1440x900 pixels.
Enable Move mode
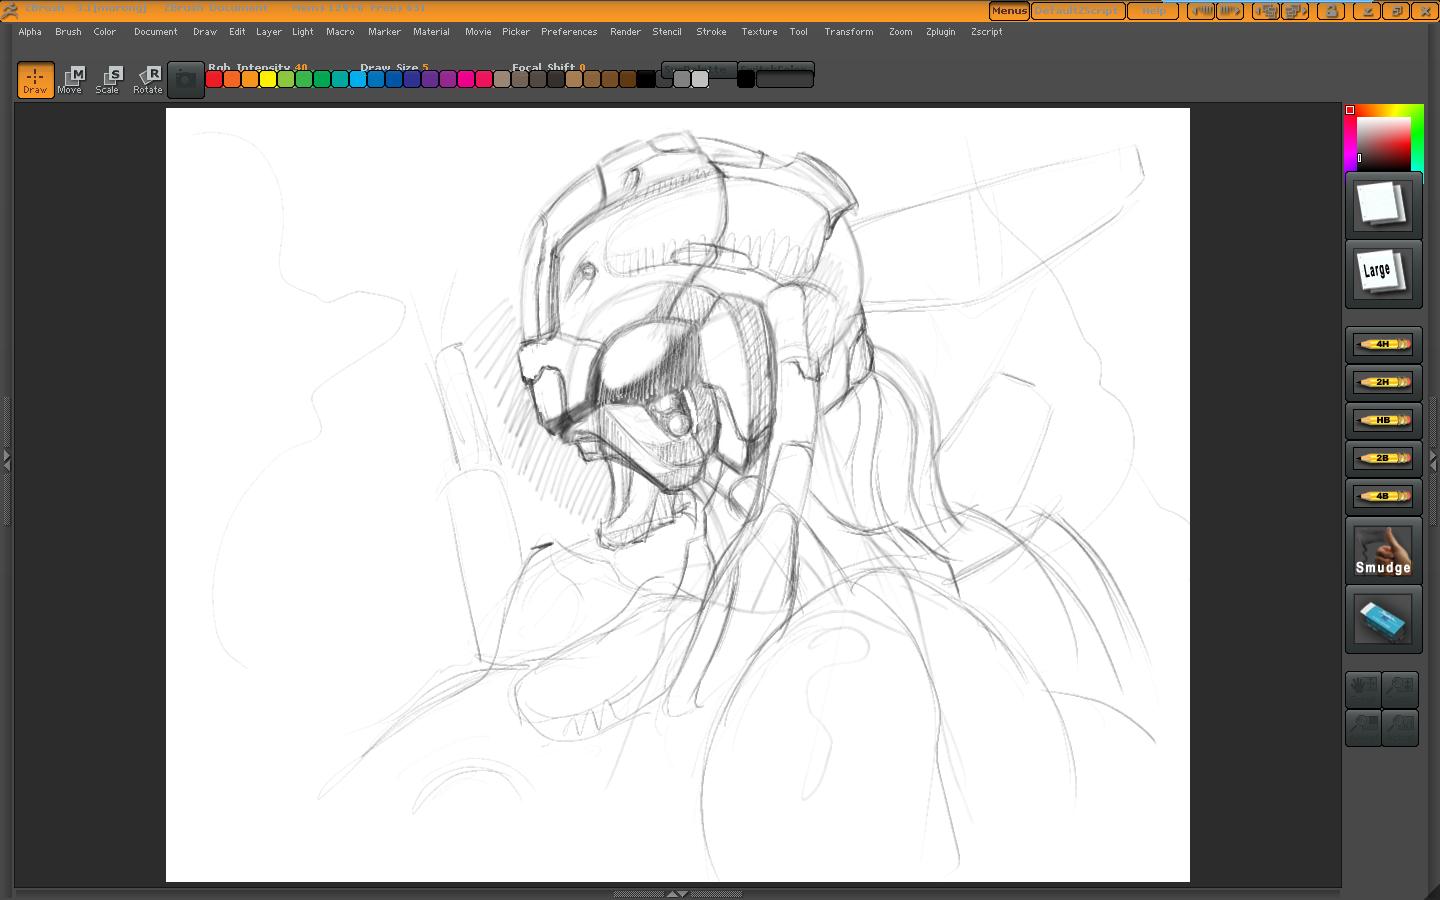tap(70, 80)
